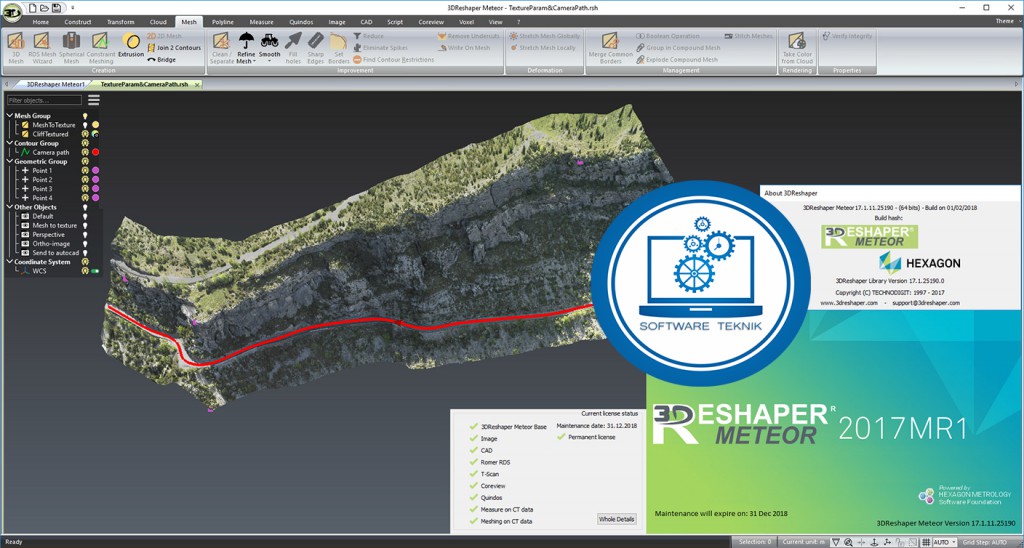Click the save icon in quick access

56,7
